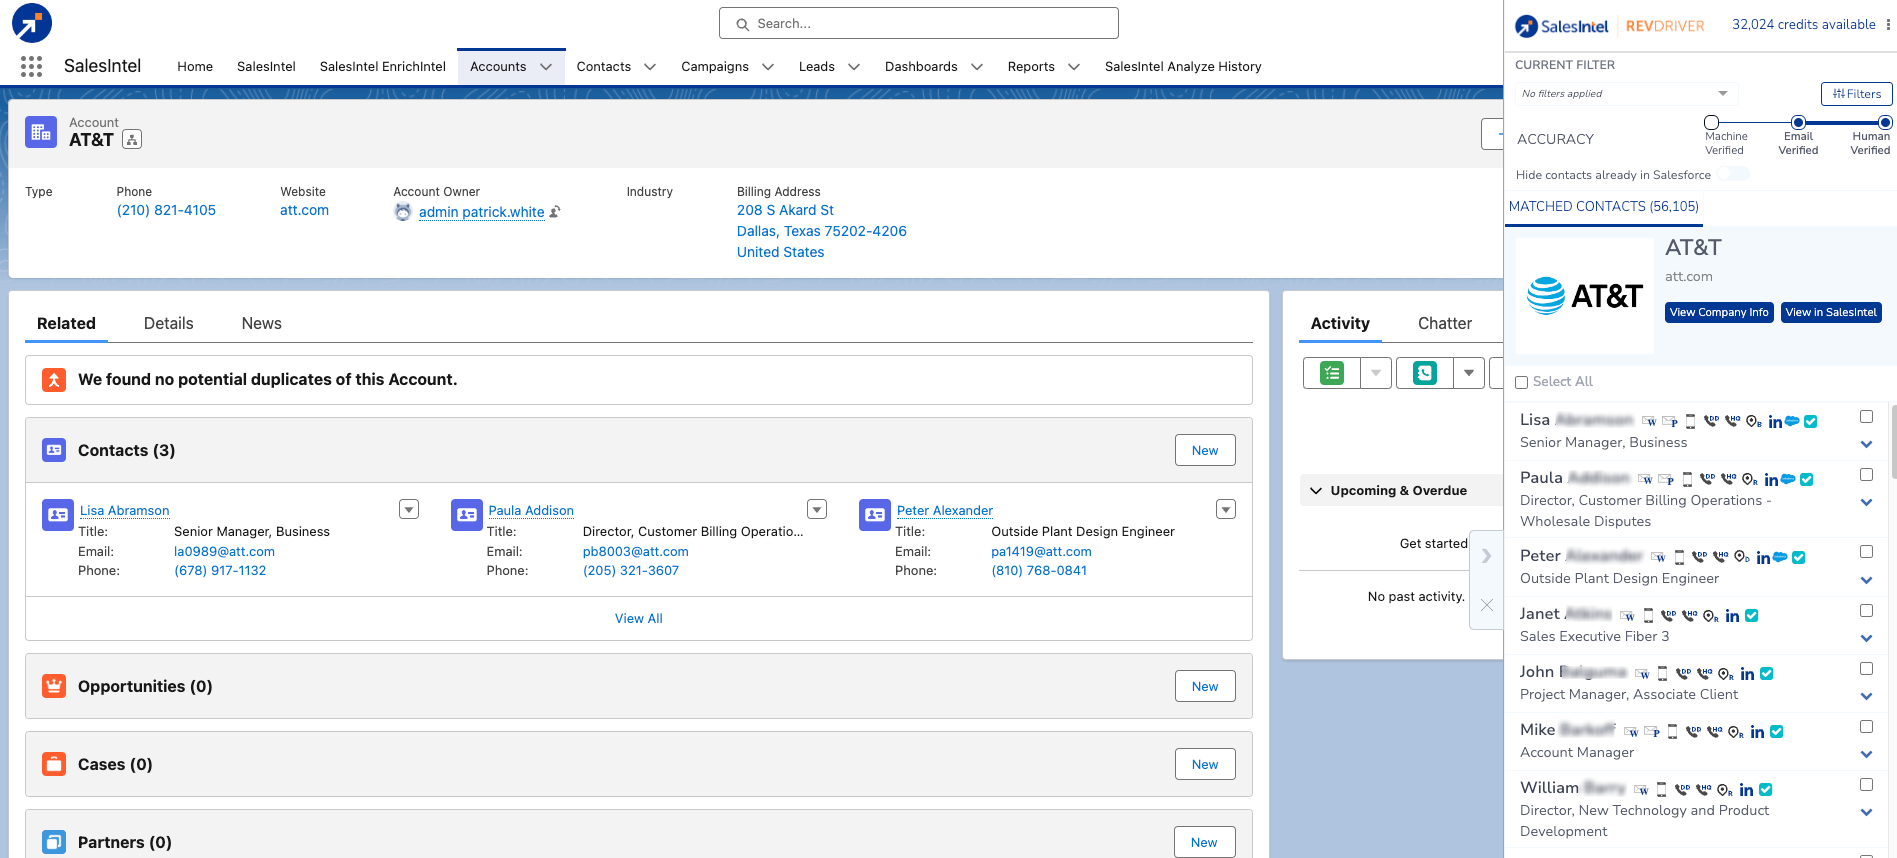Switch to the News tab
This screenshot has width=1897, height=858.
(261, 323)
